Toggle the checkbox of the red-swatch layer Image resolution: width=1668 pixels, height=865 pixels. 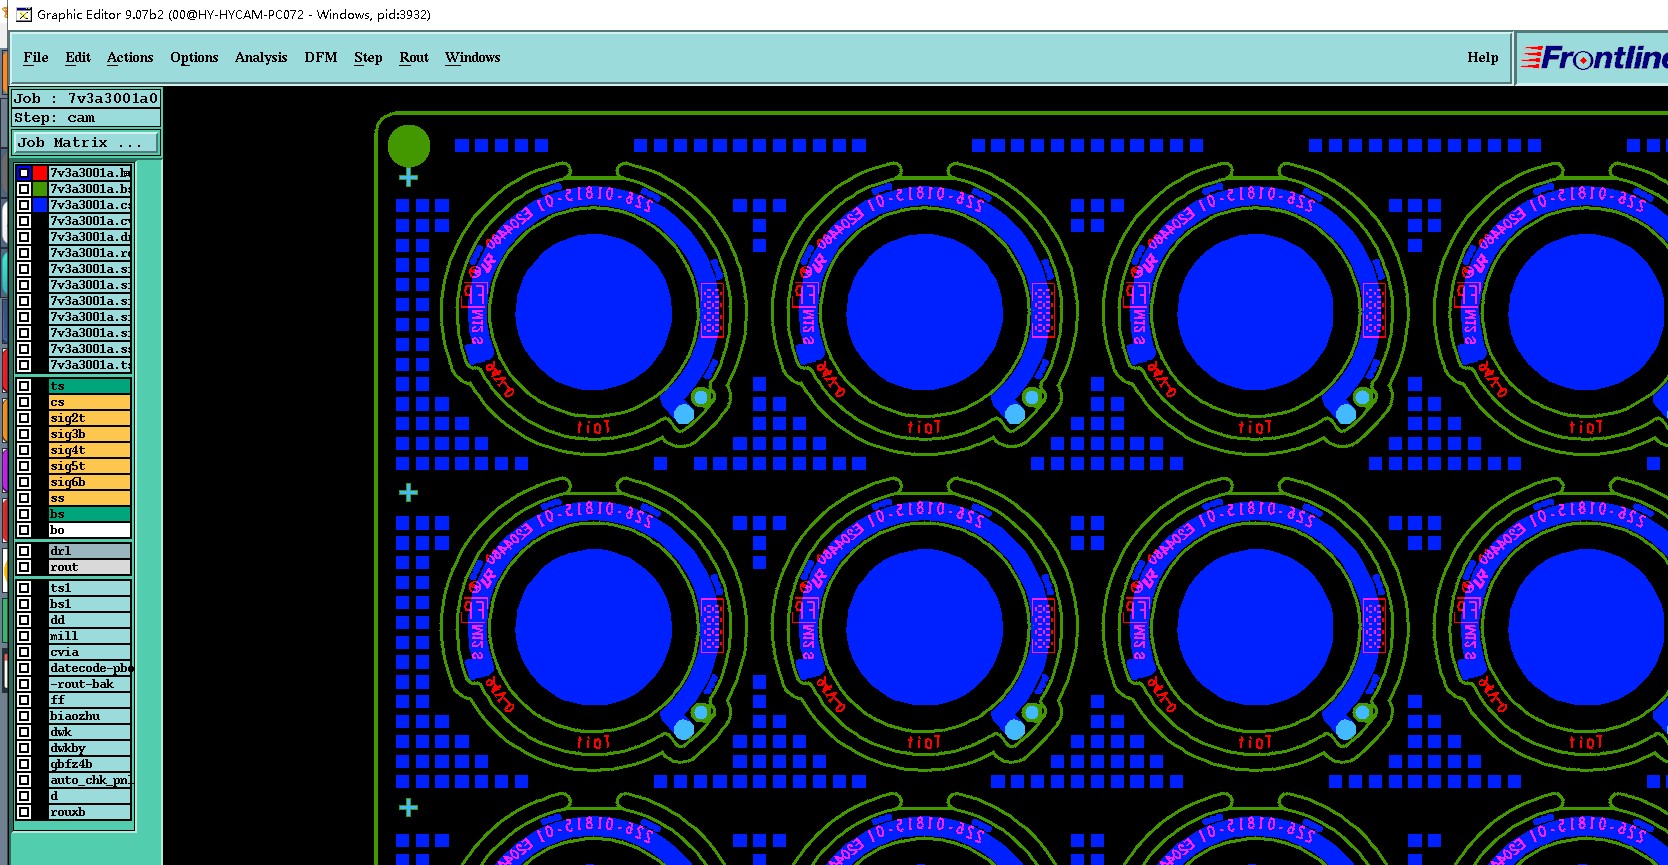tap(24, 173)
